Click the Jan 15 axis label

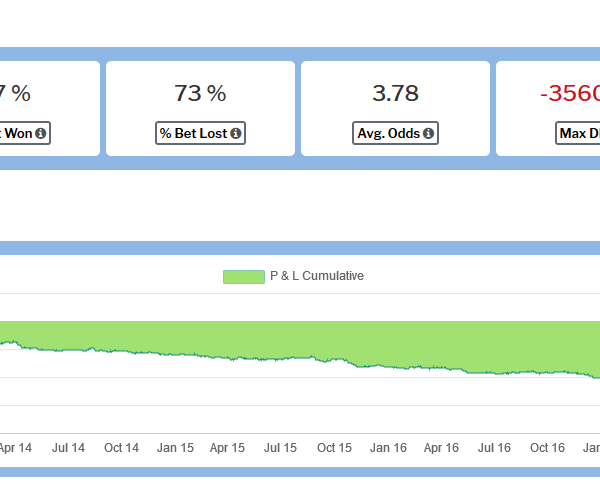(x=175, y=448)
